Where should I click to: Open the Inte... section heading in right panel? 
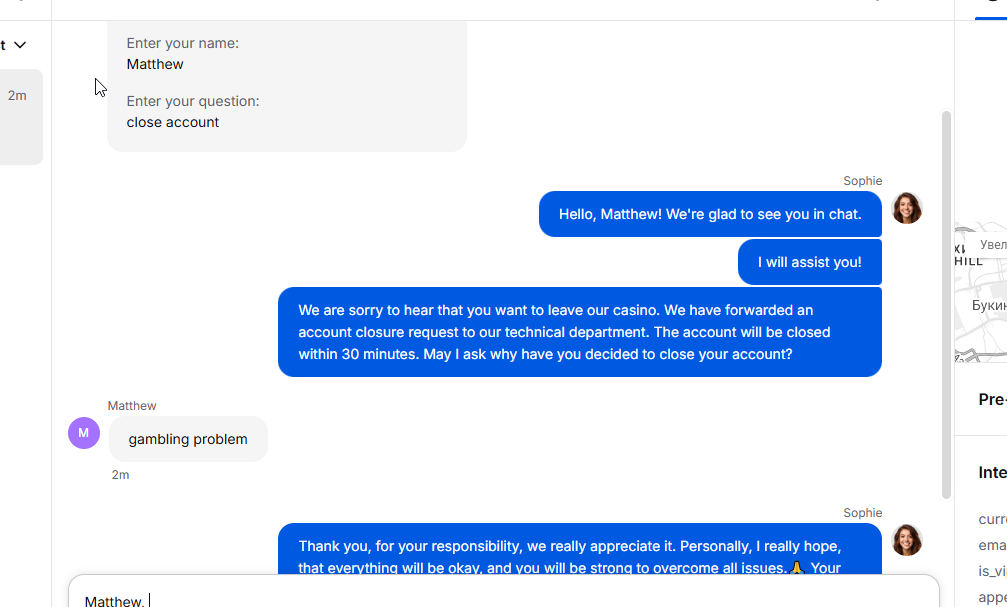[992, 473]
